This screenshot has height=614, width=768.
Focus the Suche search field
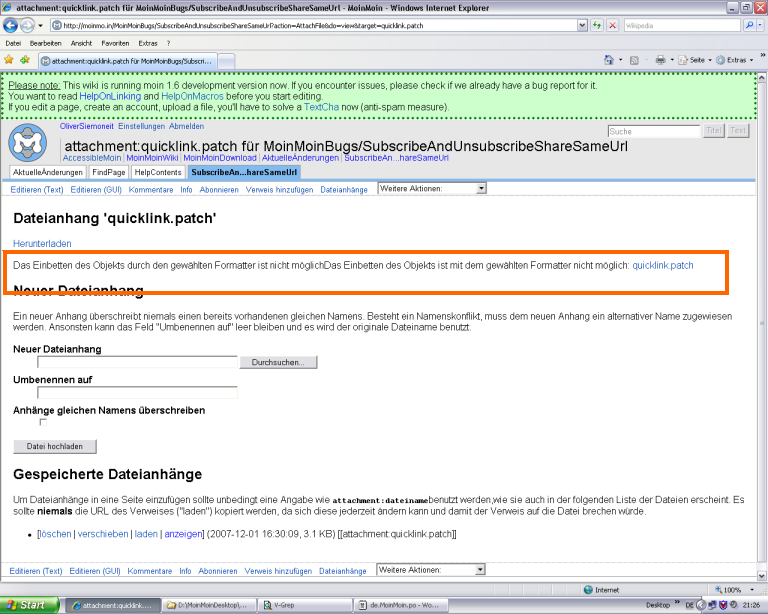(654, 131)
